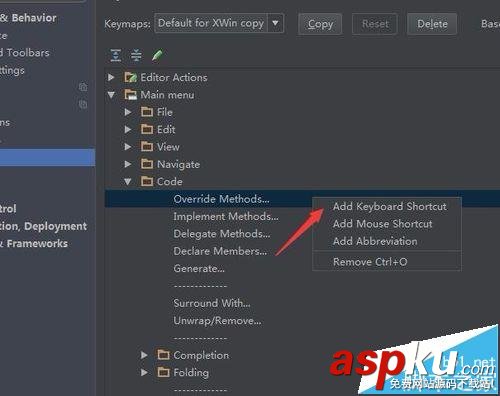
Task: Expand the Edit group arrow
Action: click(x=128, y=129)
